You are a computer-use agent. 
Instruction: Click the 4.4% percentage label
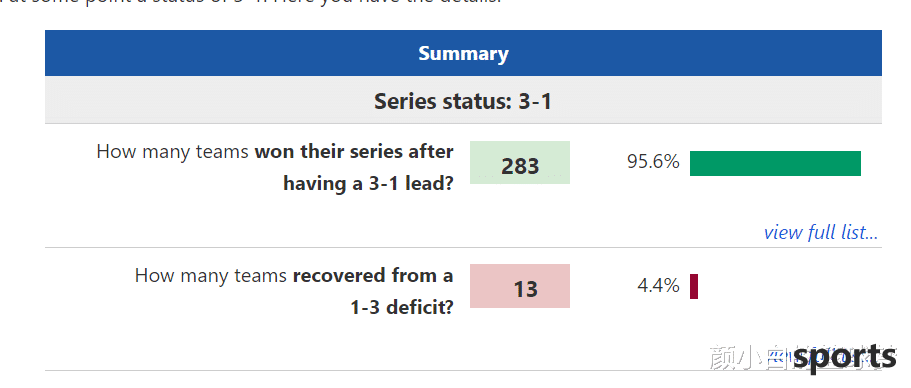point(658,285)
